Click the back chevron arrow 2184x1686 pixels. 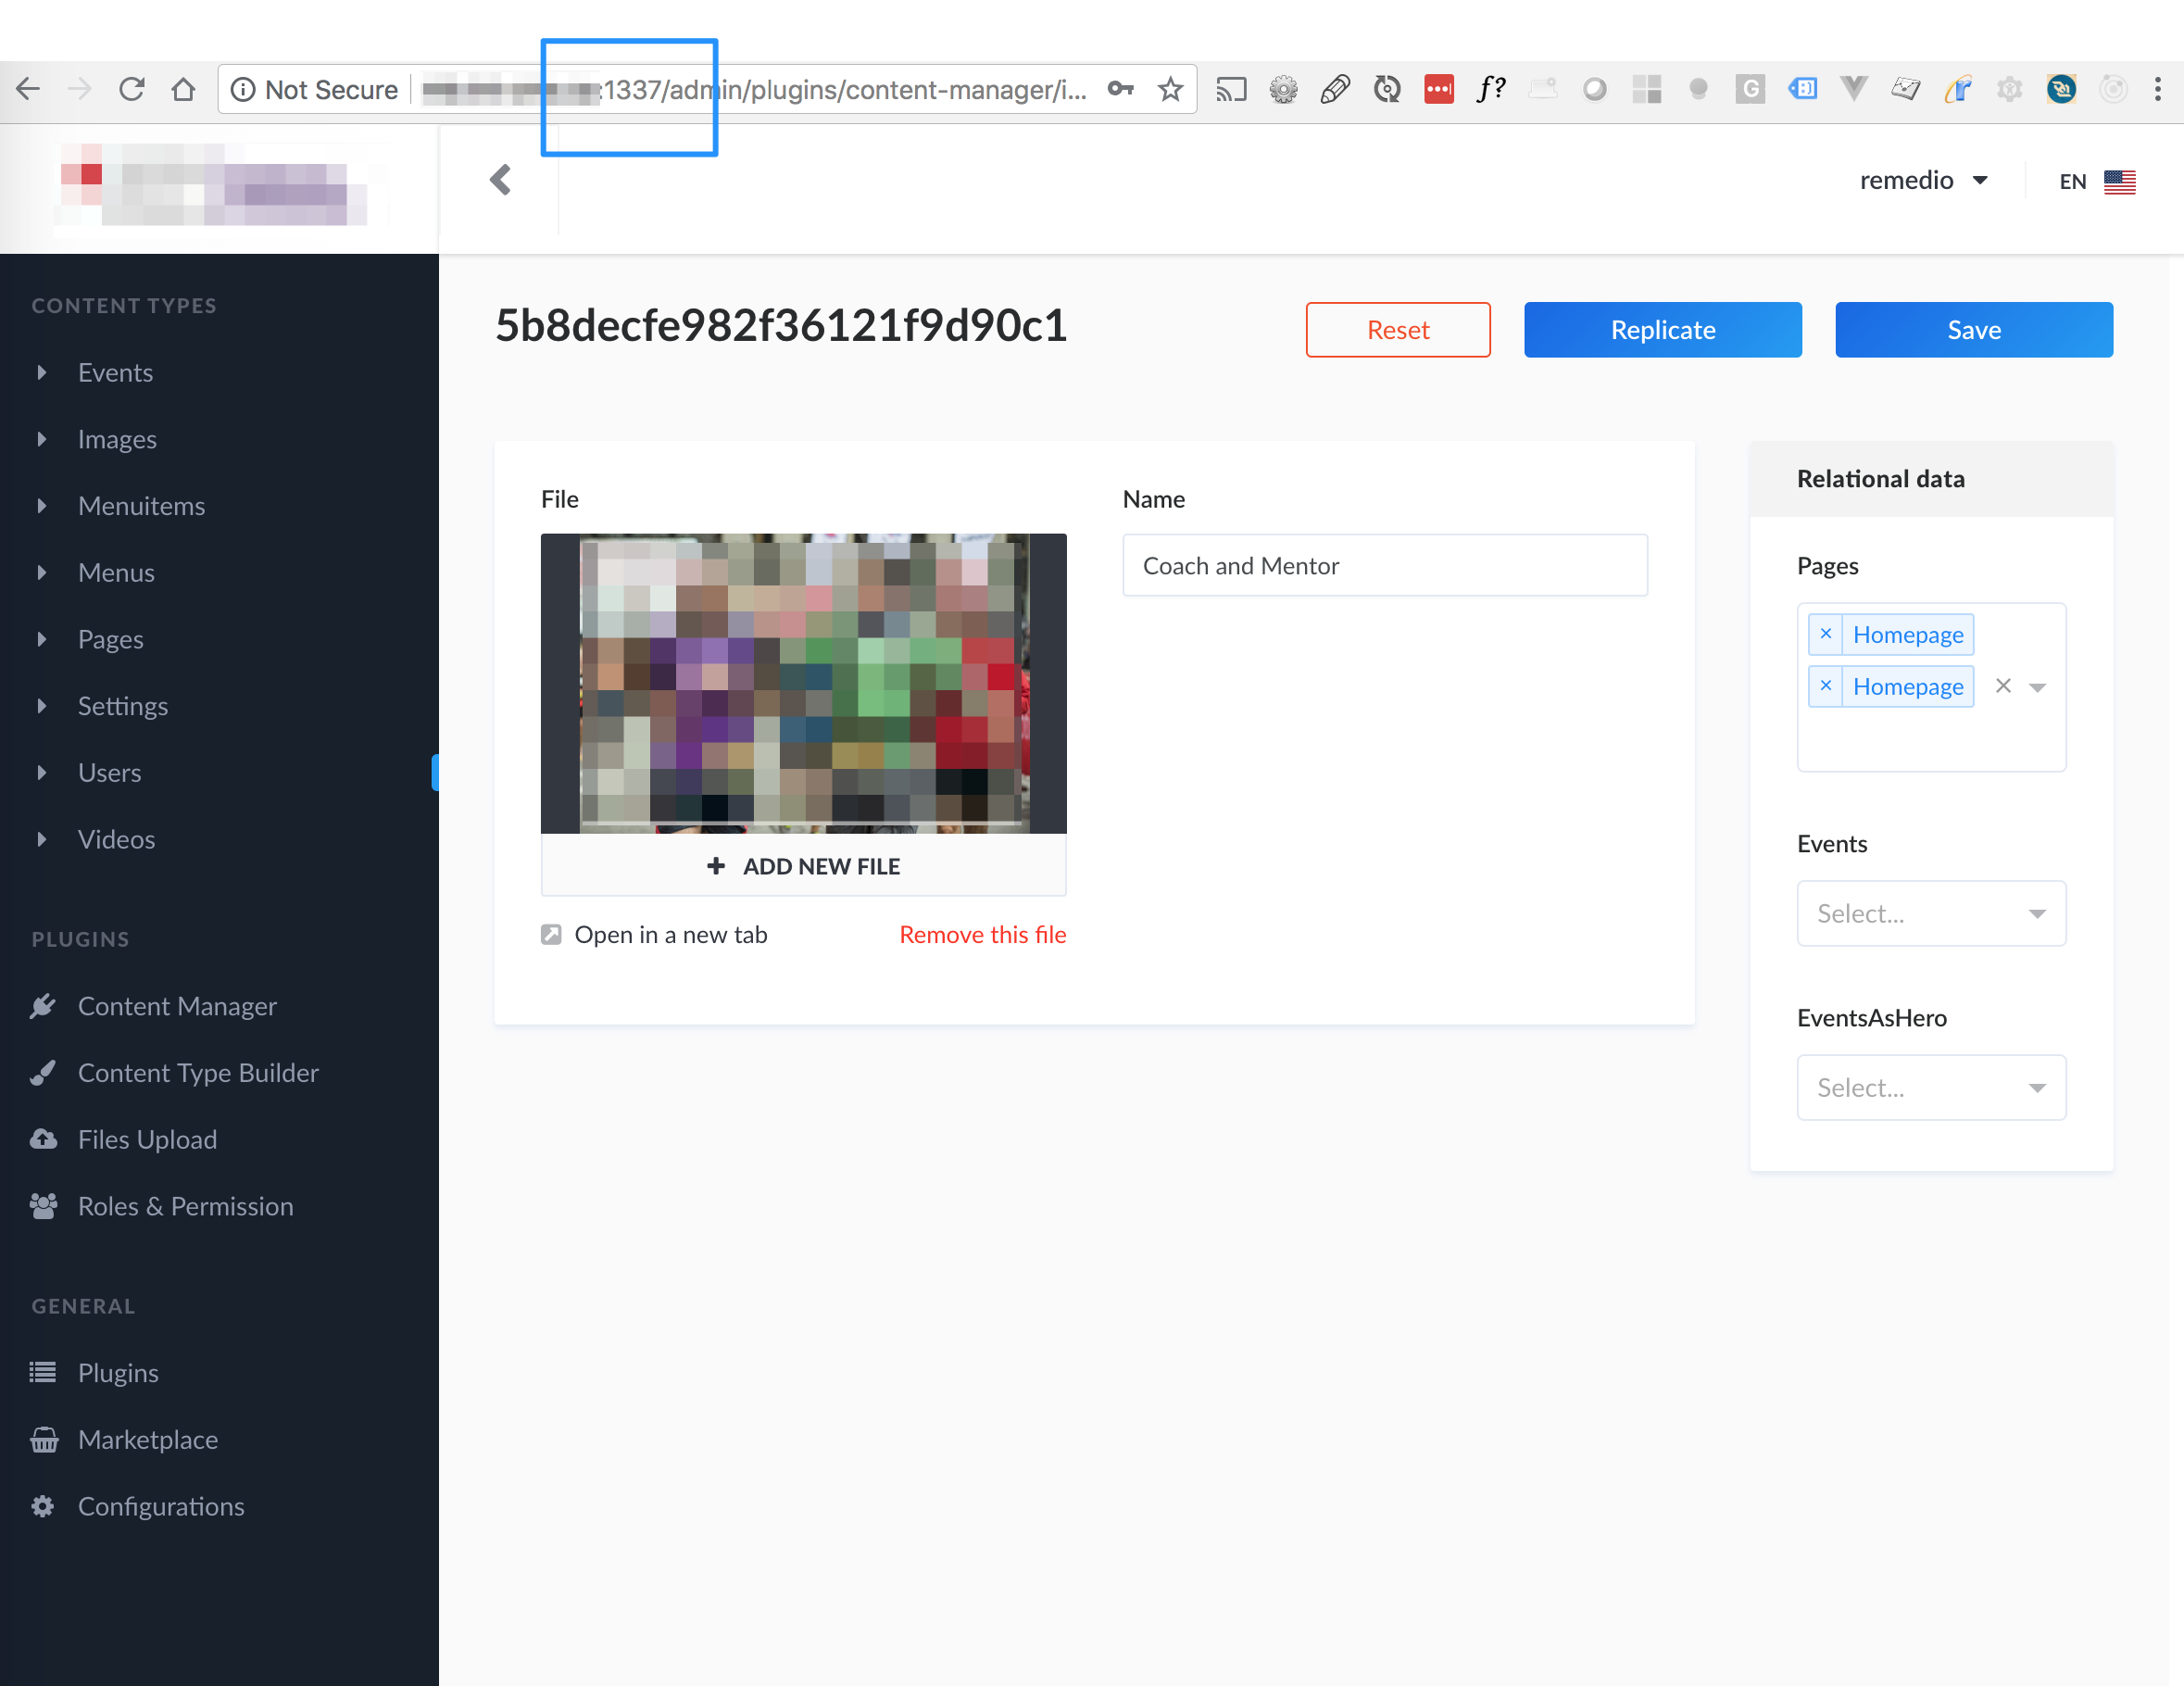pos(500,180)
